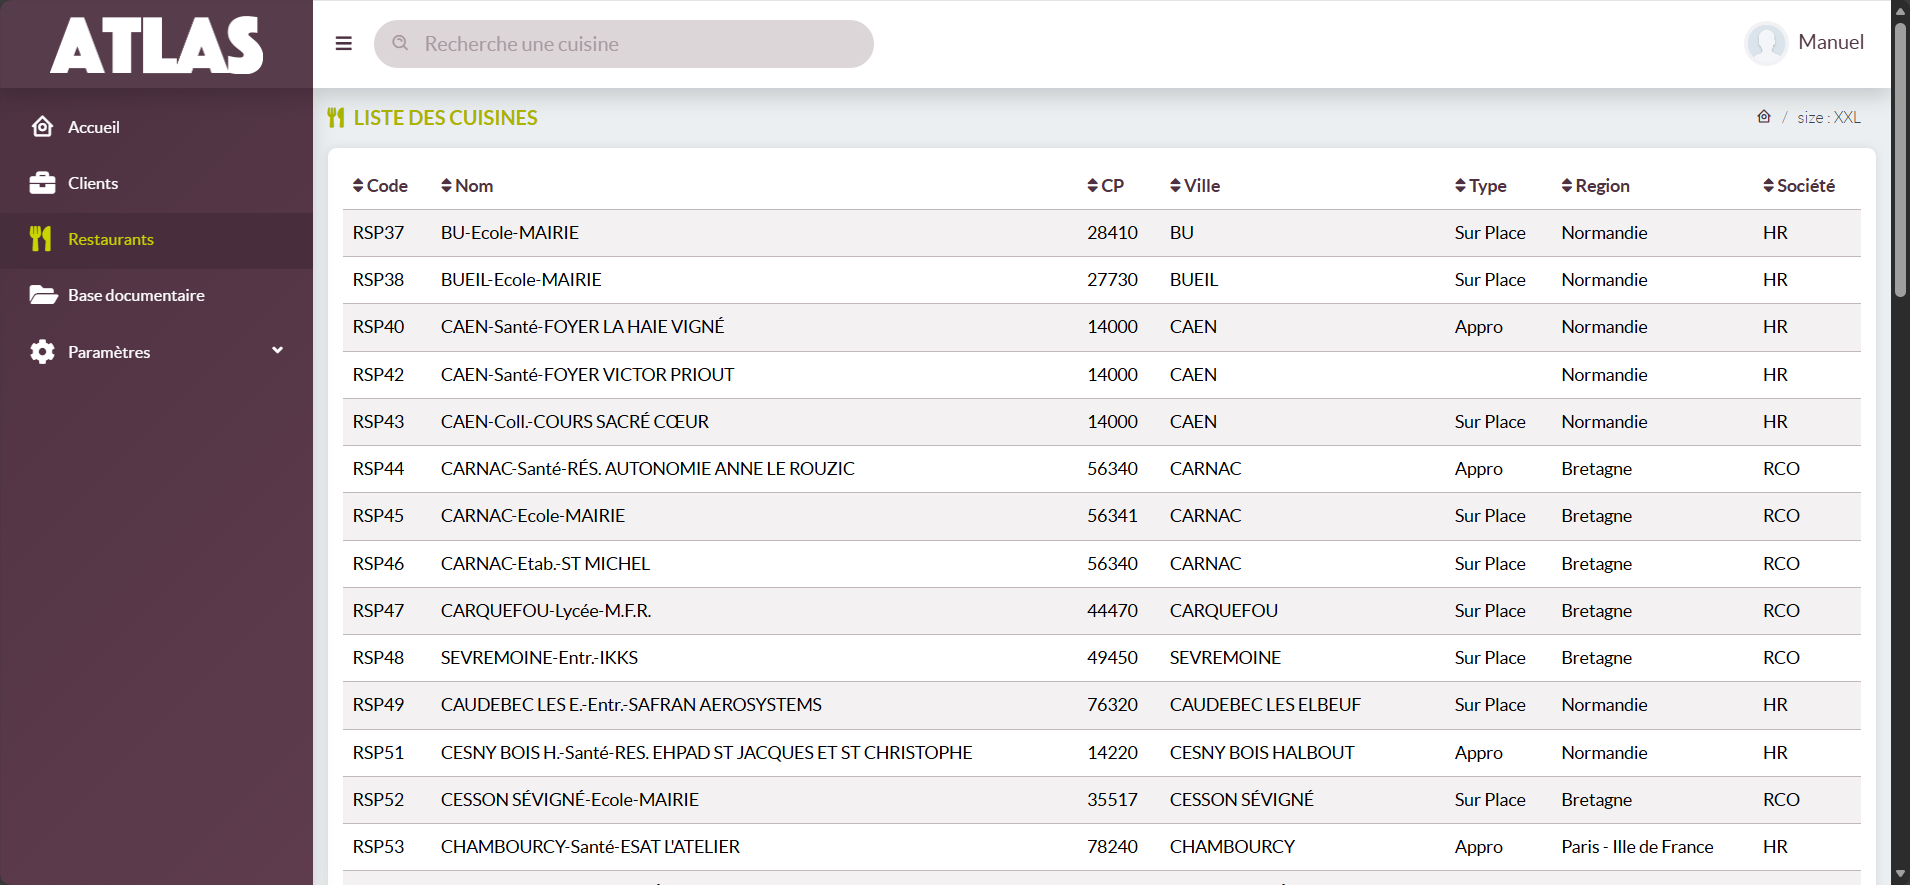Sort the table by Code column
The image size is (1910, 885).
(380, 186)
